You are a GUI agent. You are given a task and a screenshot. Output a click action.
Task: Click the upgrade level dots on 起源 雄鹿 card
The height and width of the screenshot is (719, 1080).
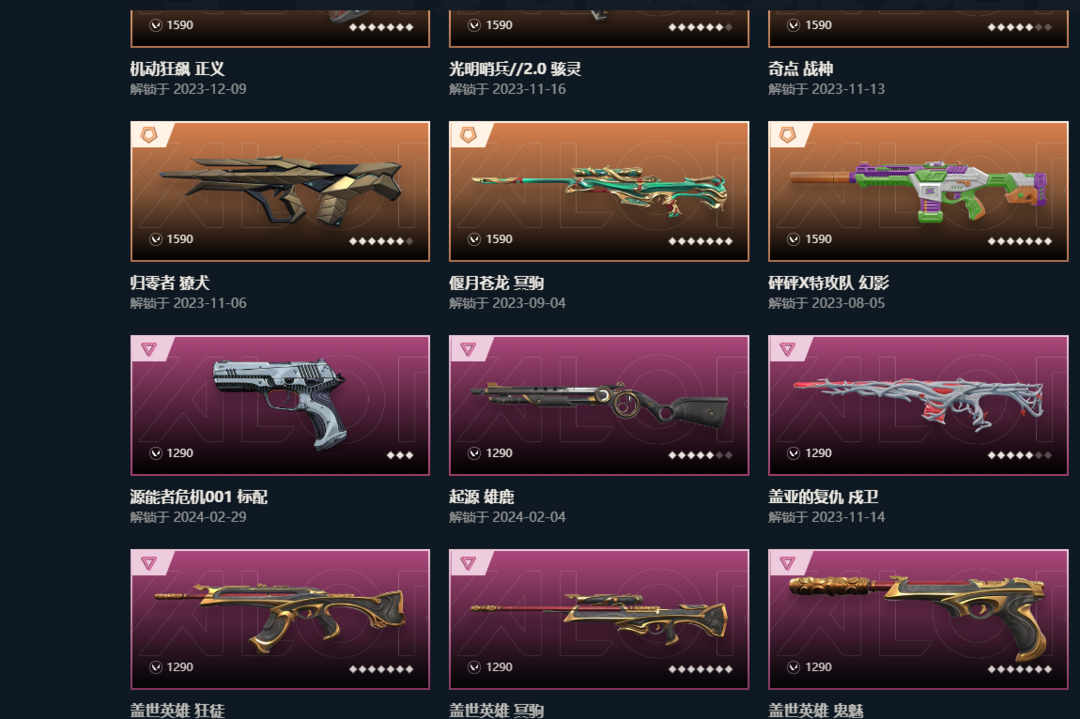tap(700, 455)
